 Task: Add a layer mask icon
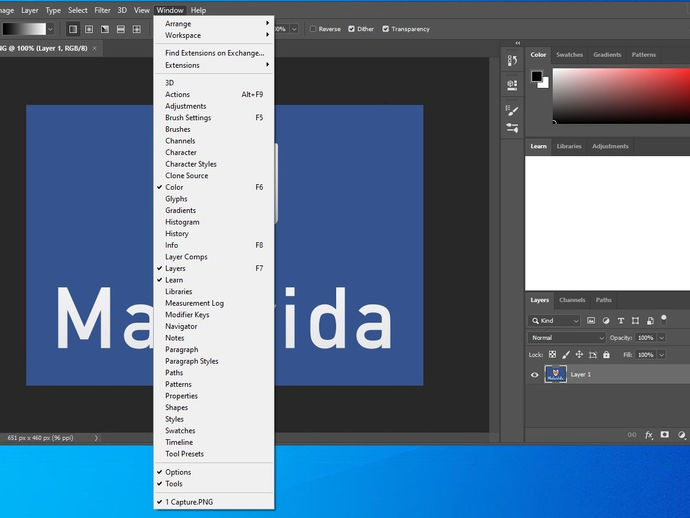pyautogui.click(x=664, y=435)
